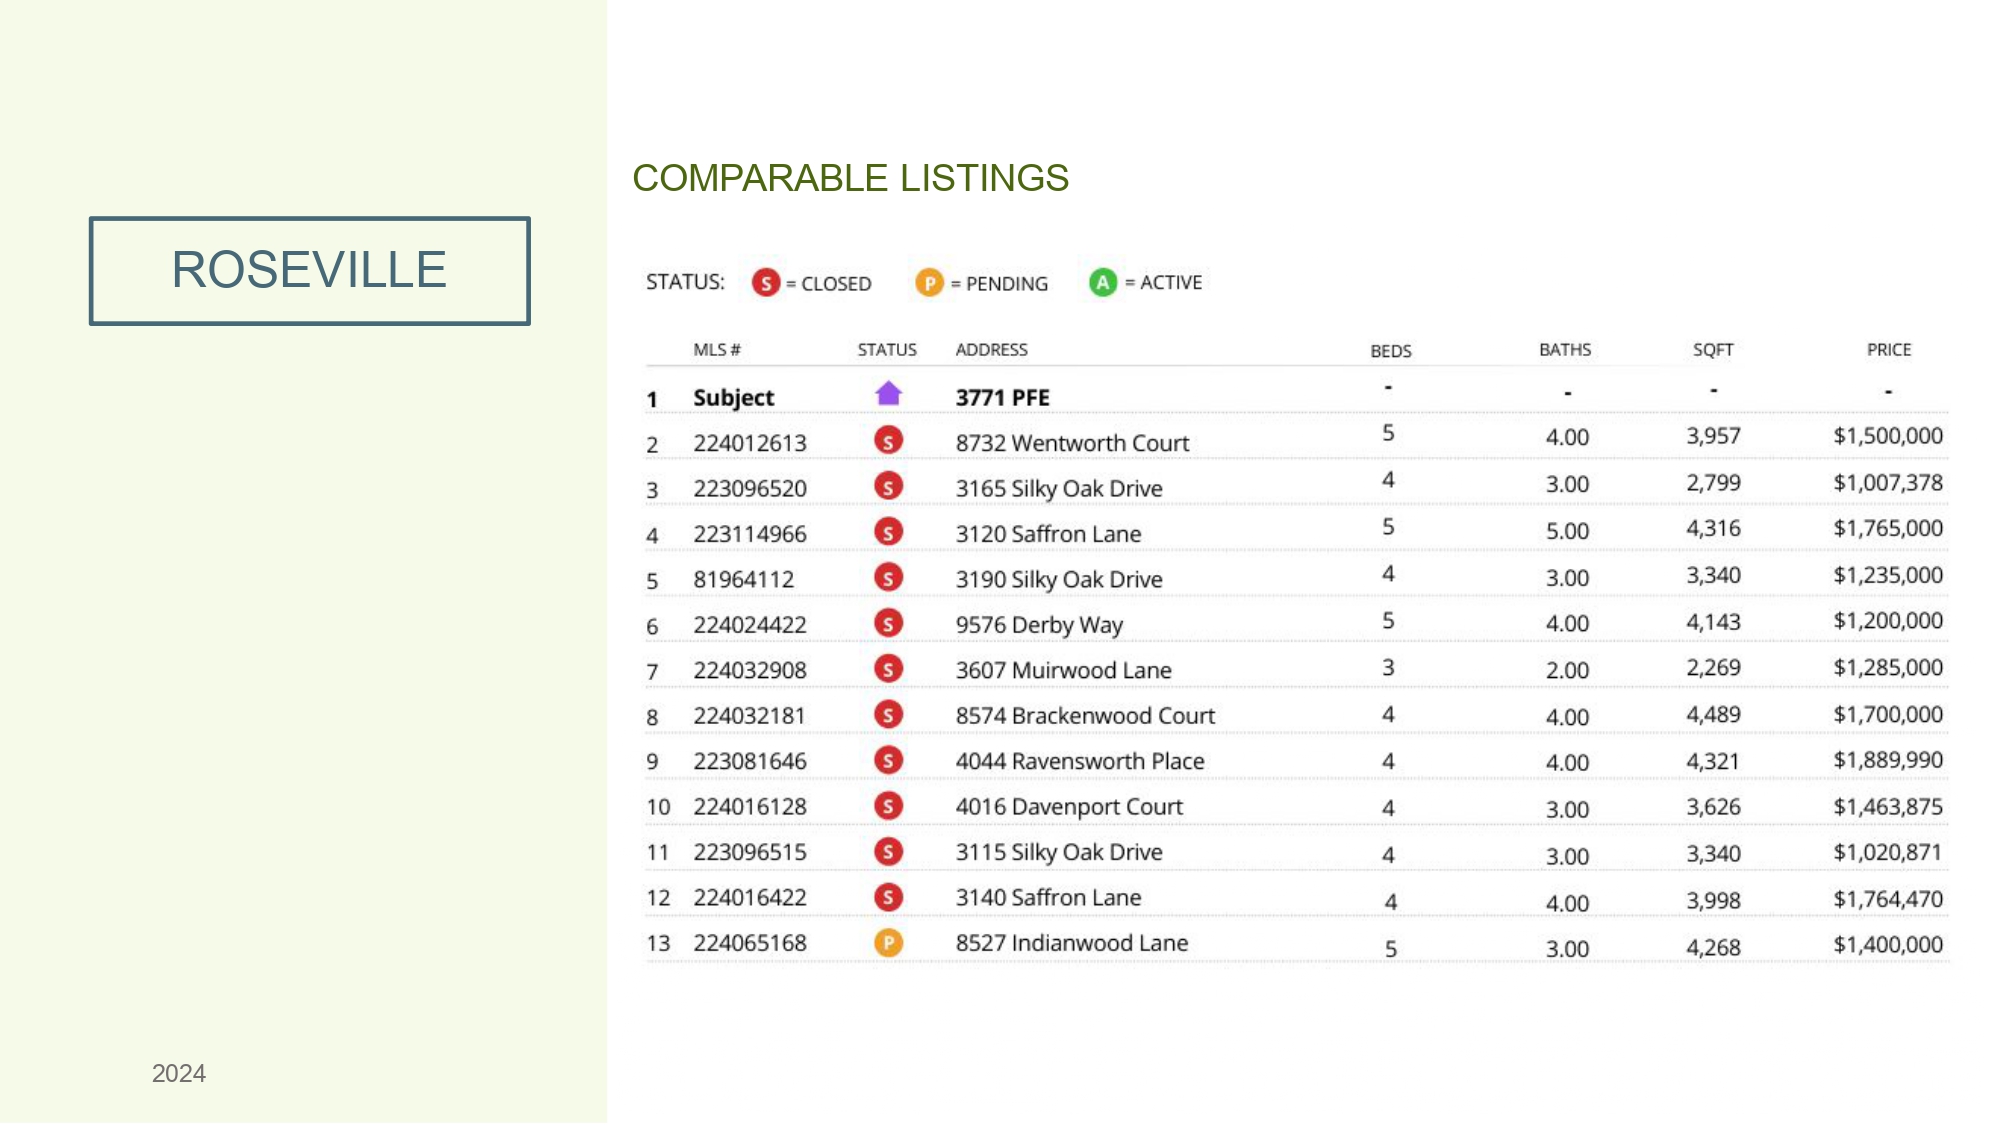Click the SQFT column header

(1713, 350)
